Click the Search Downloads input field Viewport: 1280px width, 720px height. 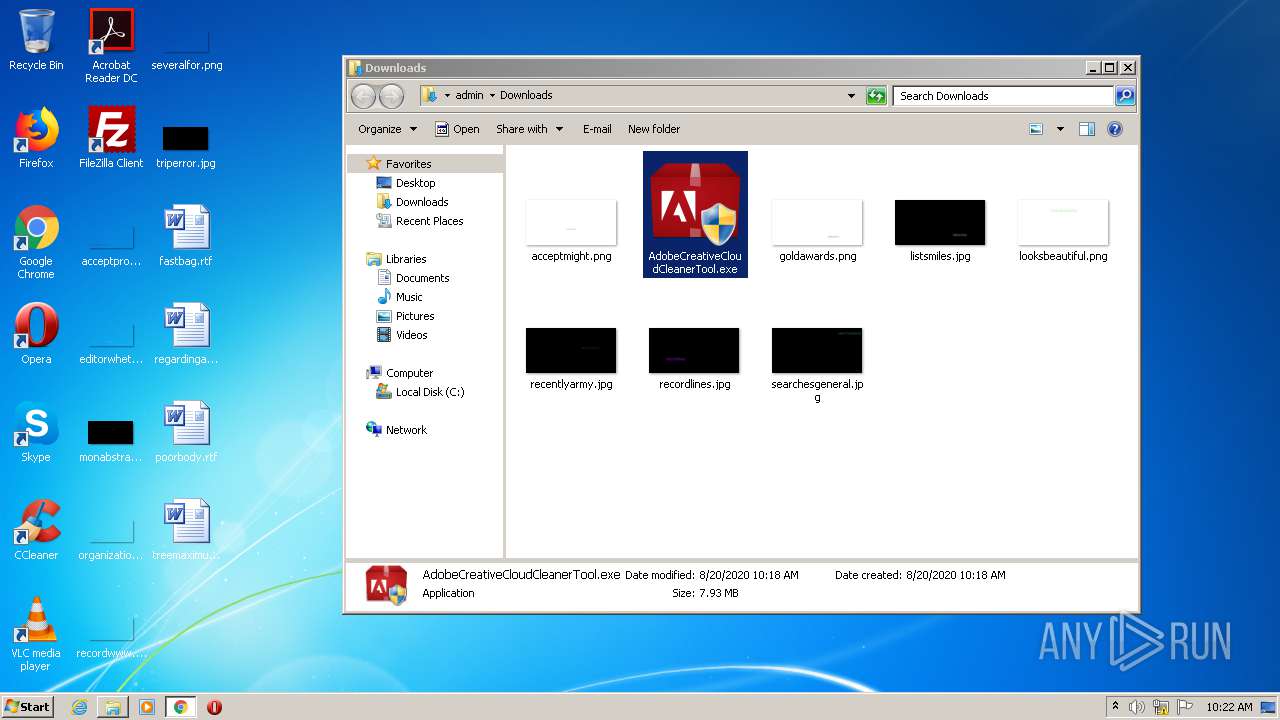click(x=1003, y=96)
